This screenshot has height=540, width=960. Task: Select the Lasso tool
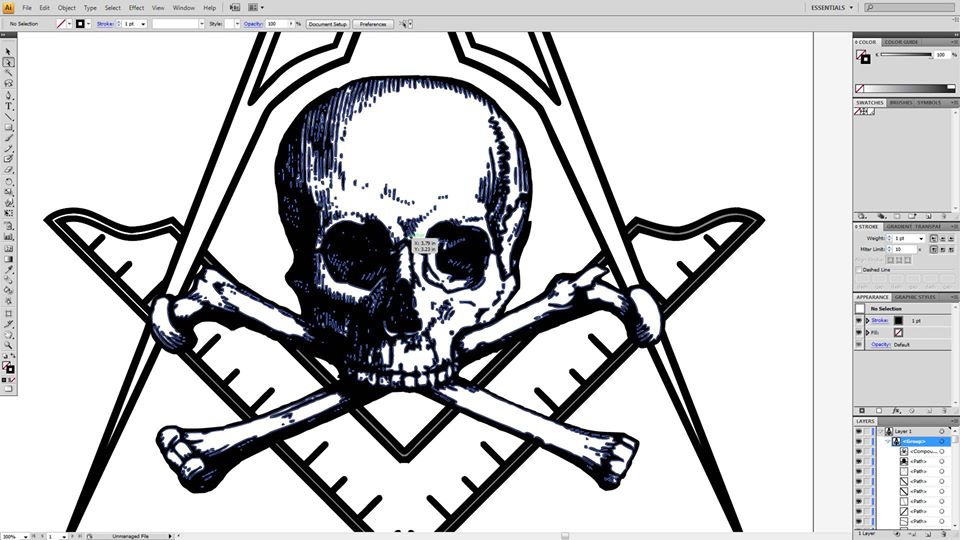point(9,83)
